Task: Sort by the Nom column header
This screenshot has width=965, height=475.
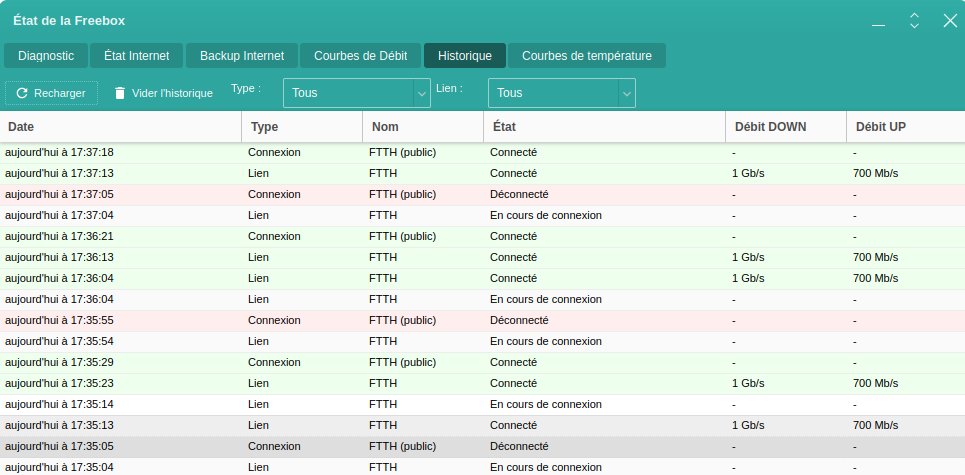Action: (423, 127)
